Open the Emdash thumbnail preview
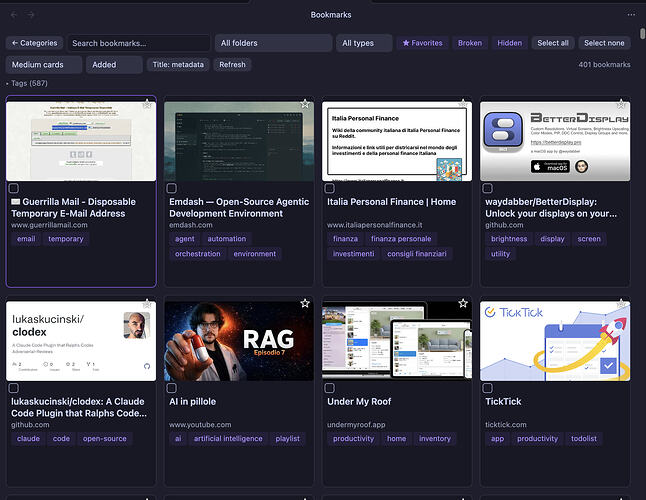Screen dimensions: 646x500 coord(239,141)
